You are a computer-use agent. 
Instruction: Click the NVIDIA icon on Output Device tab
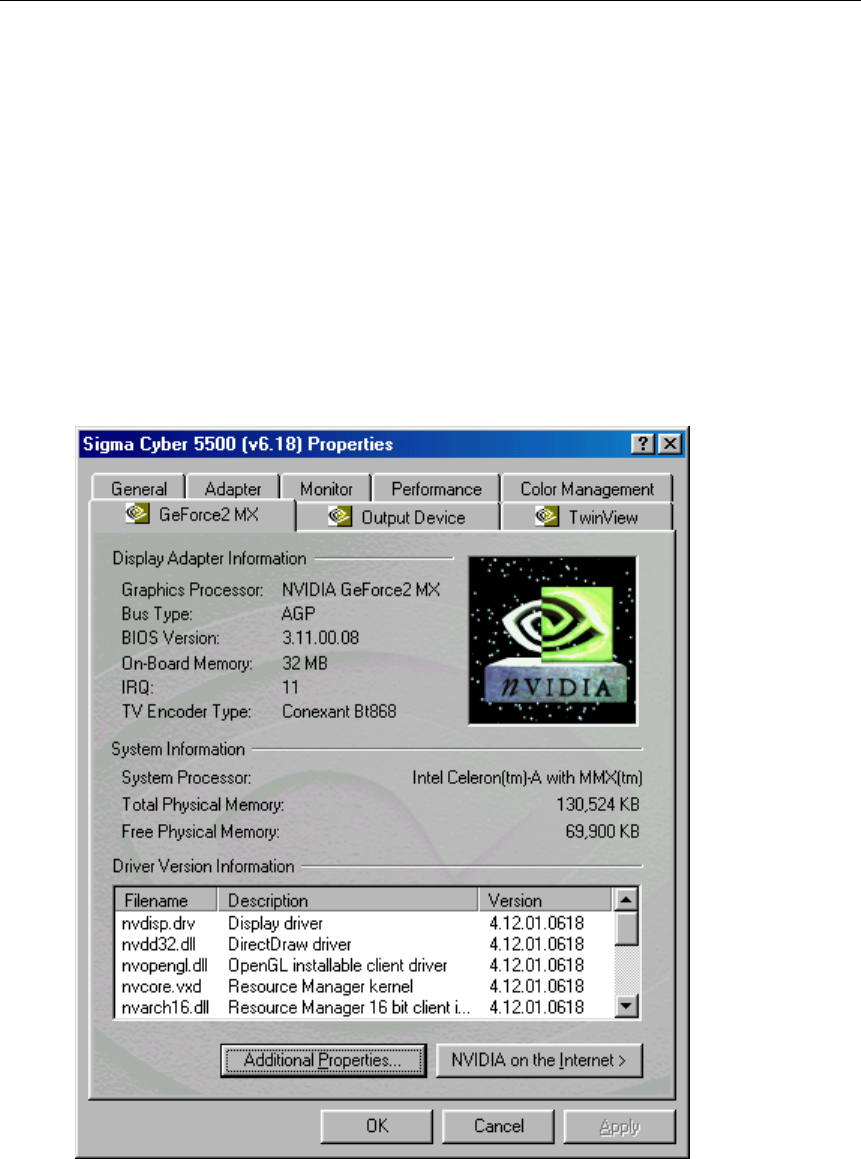click(x=339, y=516)
